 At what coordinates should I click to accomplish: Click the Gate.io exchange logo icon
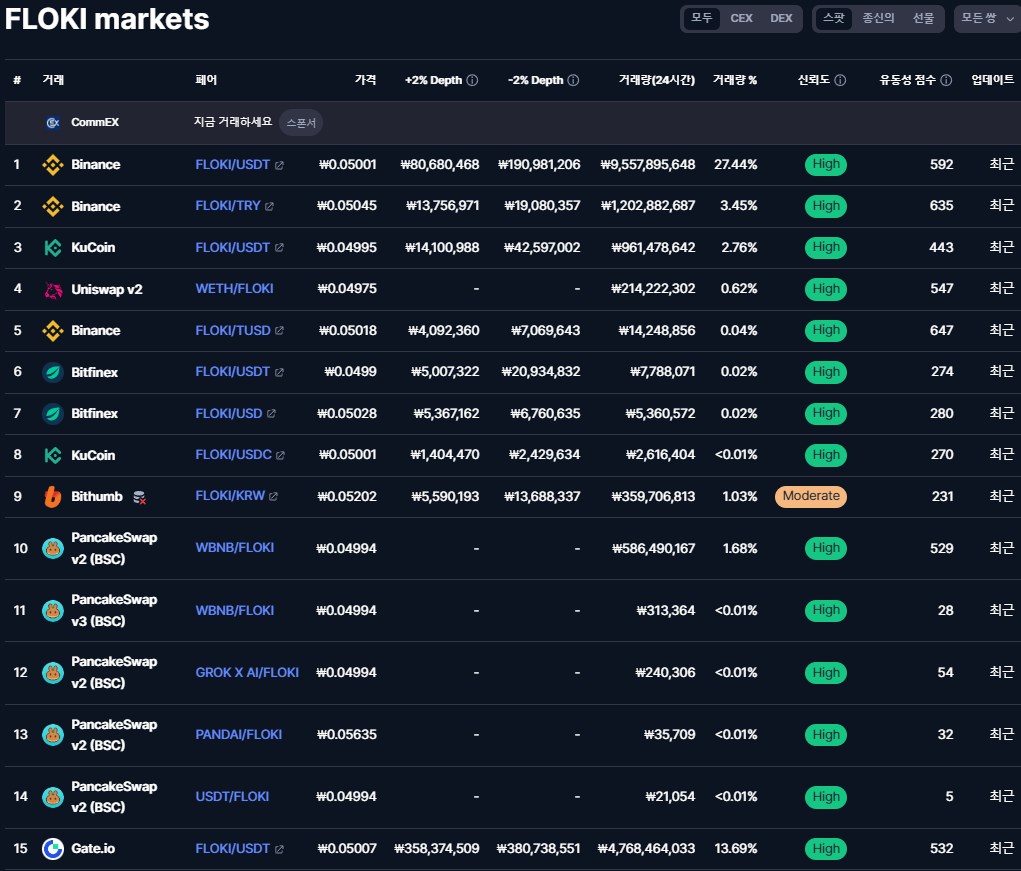[53, 849]
